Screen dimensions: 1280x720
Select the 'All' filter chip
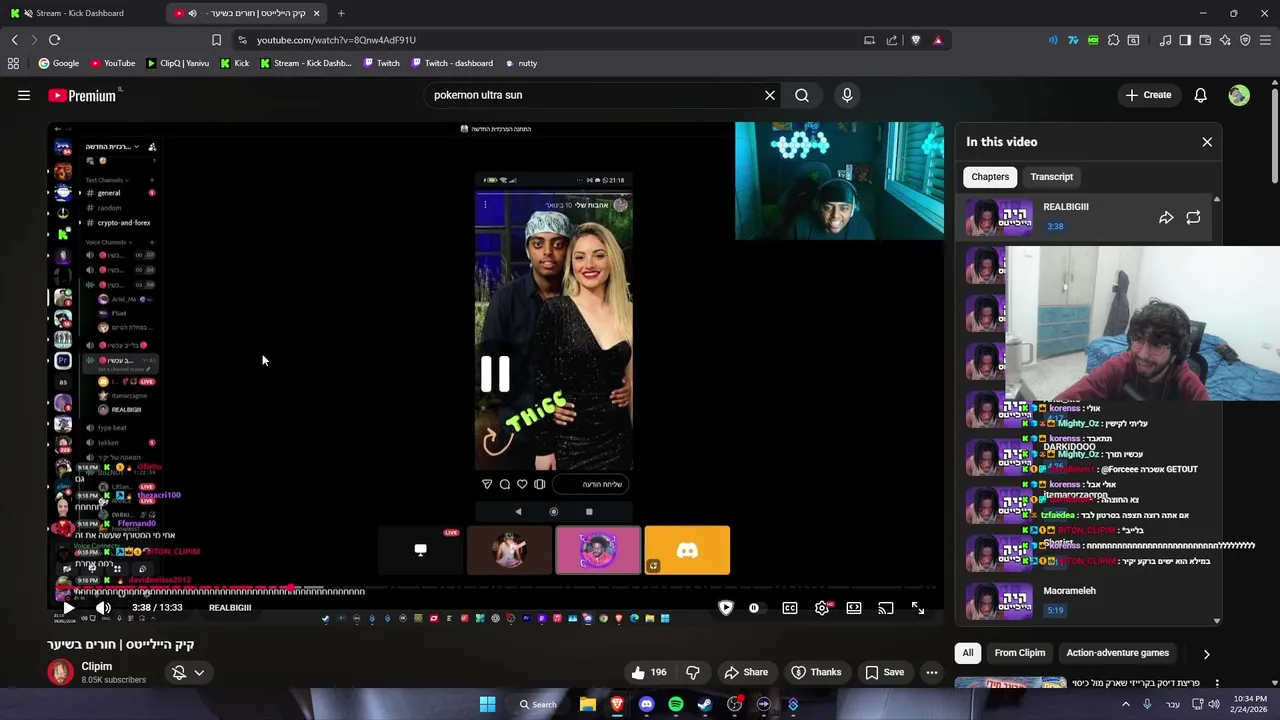[x=968, y=653]
